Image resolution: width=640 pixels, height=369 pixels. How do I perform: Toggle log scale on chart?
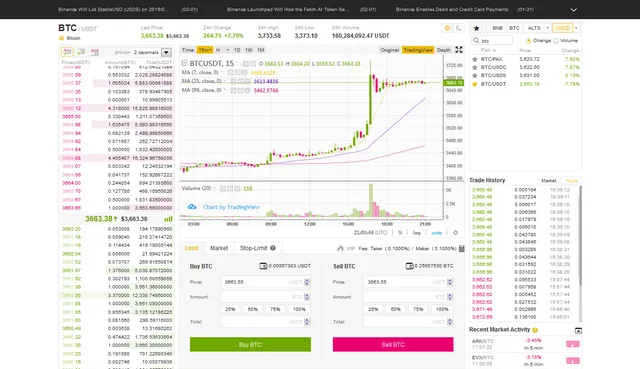pyautogui.click(x=417, y=233)
